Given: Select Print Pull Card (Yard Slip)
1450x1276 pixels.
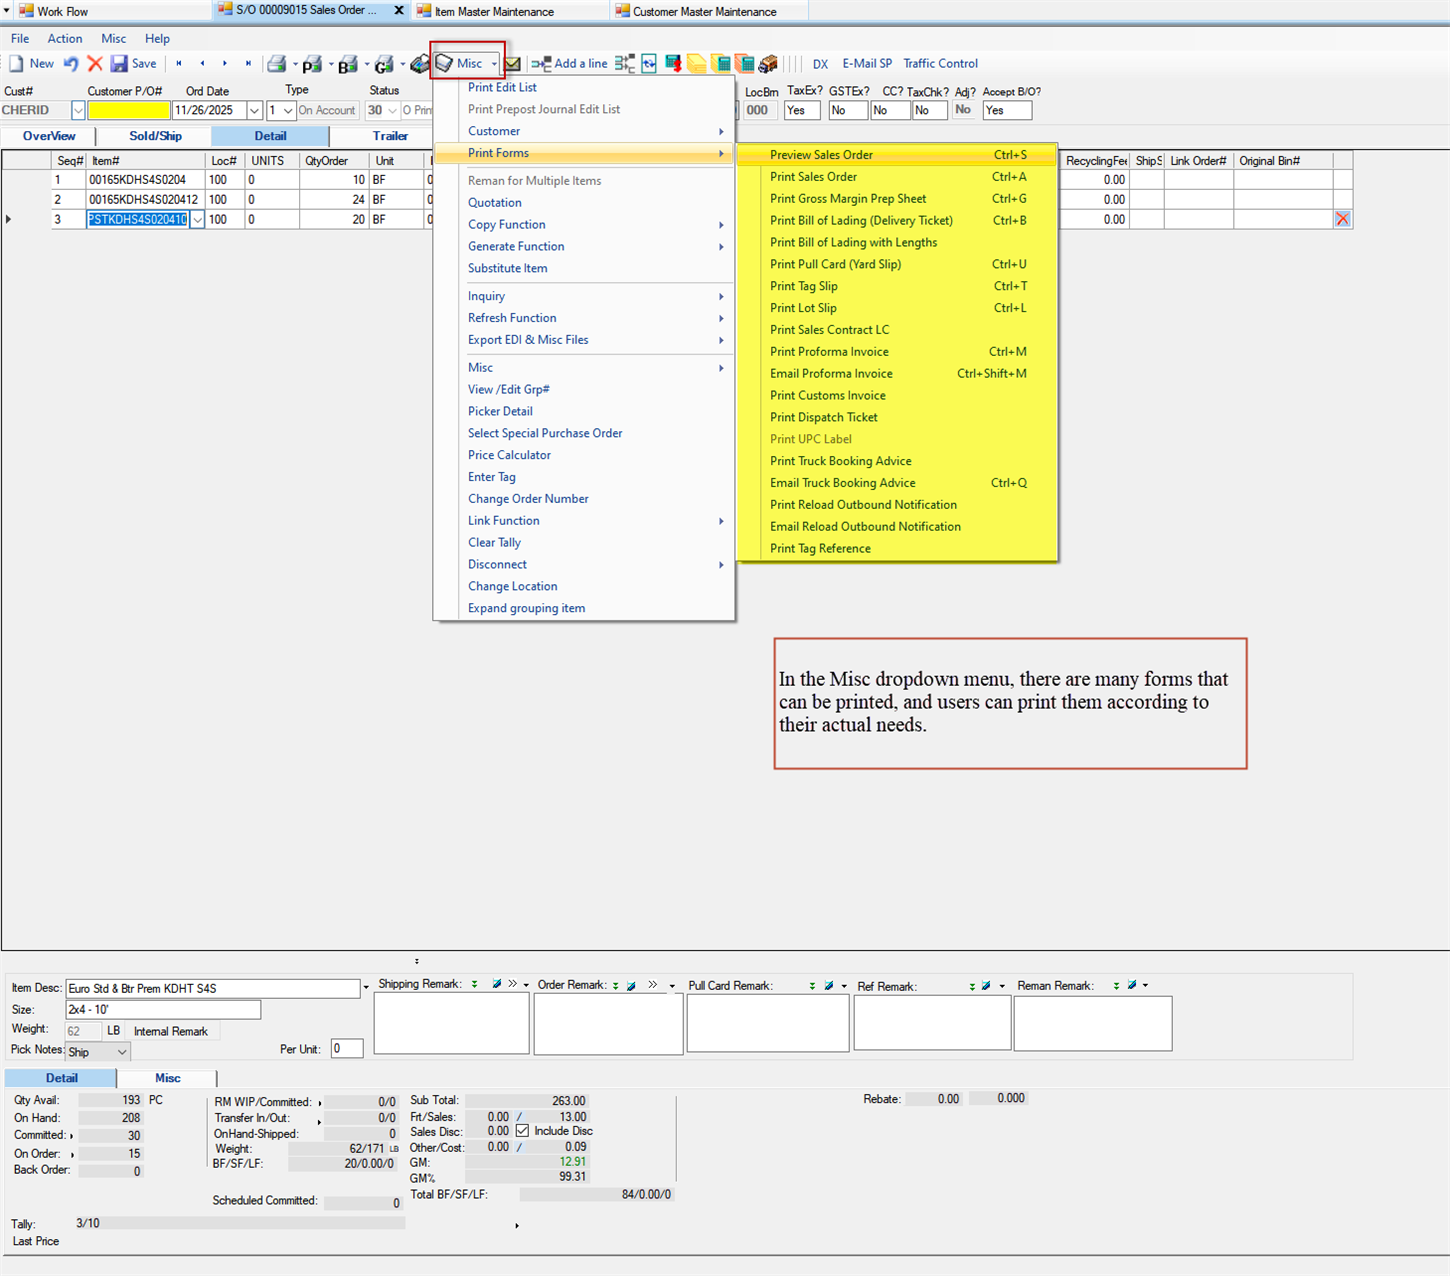Looking at the screenshot, I should pyautogui.click(x=835, y=264).
